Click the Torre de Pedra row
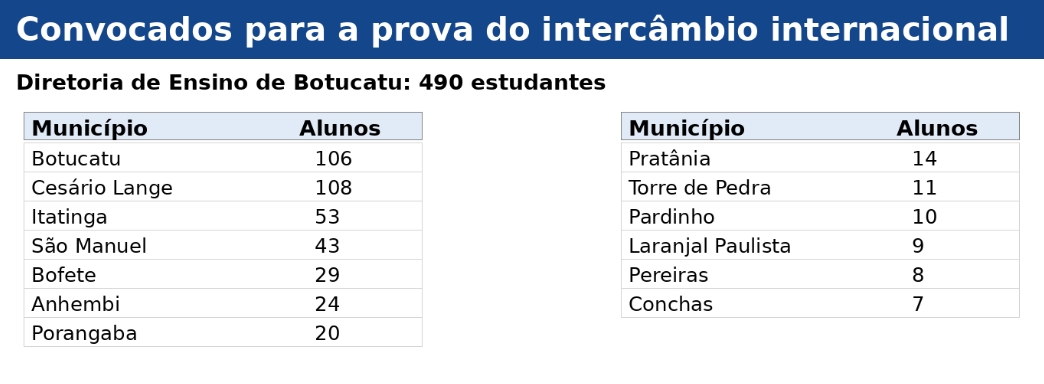The width and height of the screenshot is (1044, 384). (820, 187)
